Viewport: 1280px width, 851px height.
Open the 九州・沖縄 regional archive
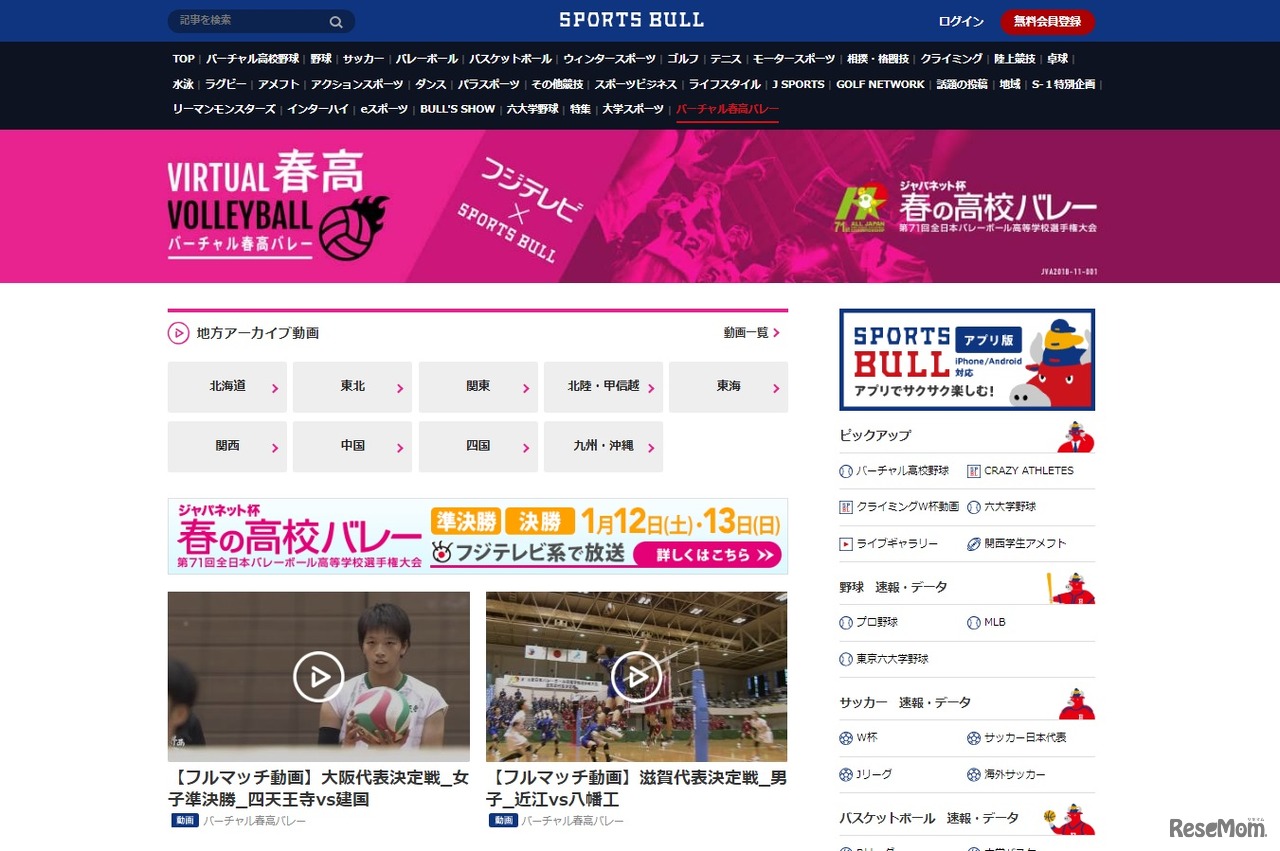(603, 447)
